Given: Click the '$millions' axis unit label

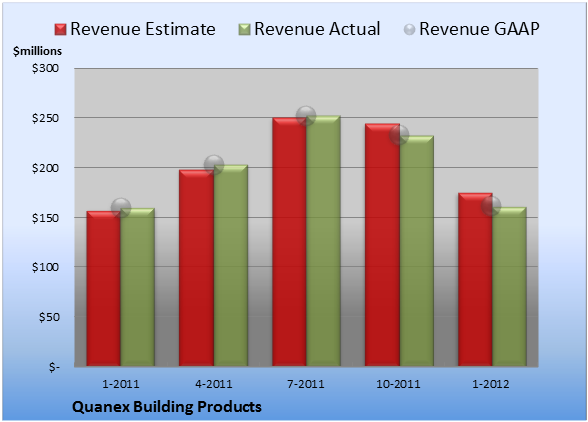Looking at the screenshot, I should click(38, 51).
